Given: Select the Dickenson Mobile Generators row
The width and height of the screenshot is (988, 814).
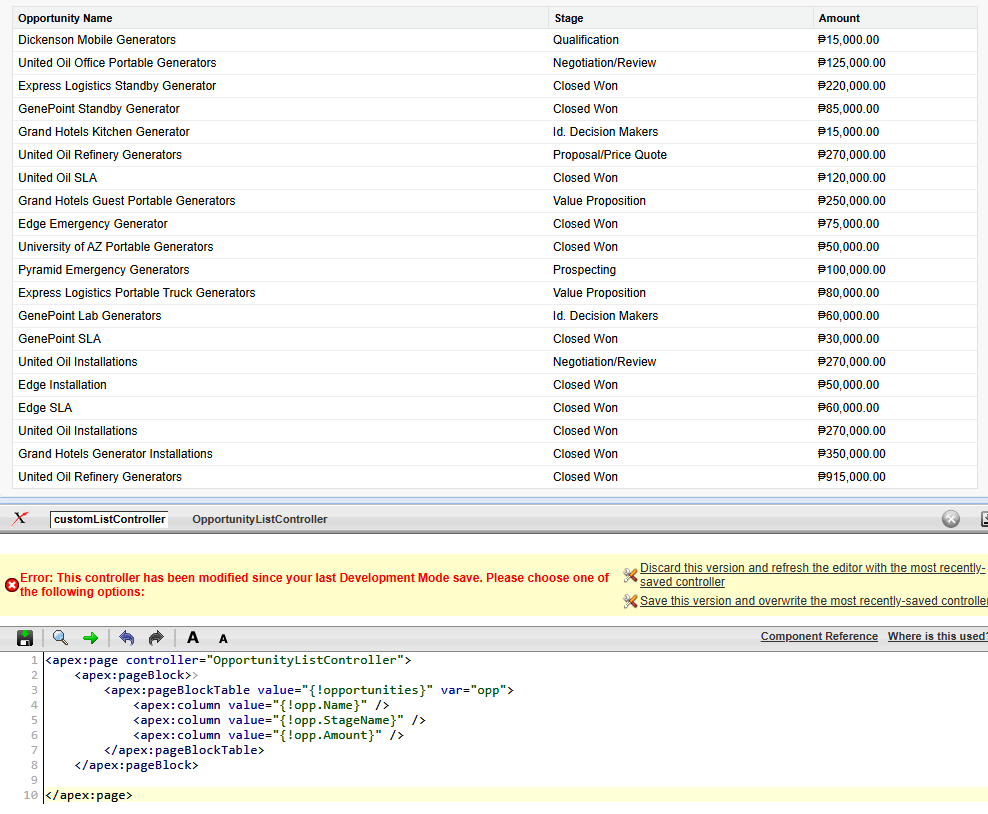Looking at the screenshot, I should (x=97, y=39).
